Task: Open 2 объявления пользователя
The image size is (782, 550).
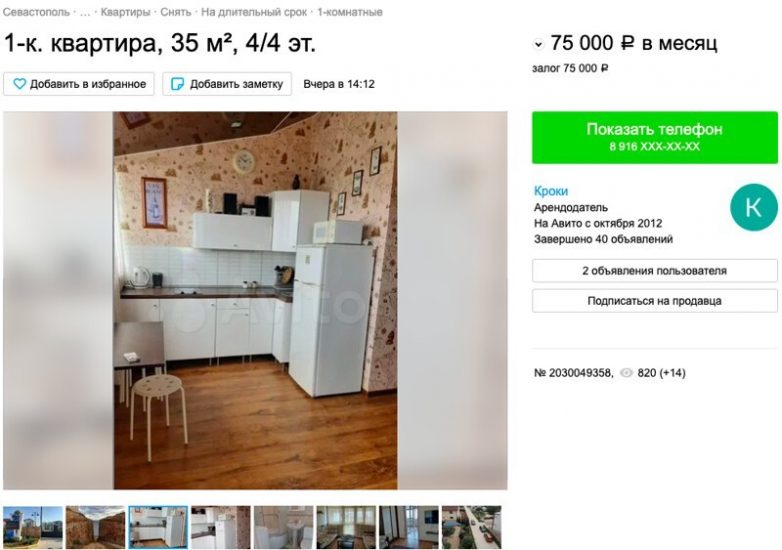Action: pos(654,271)
